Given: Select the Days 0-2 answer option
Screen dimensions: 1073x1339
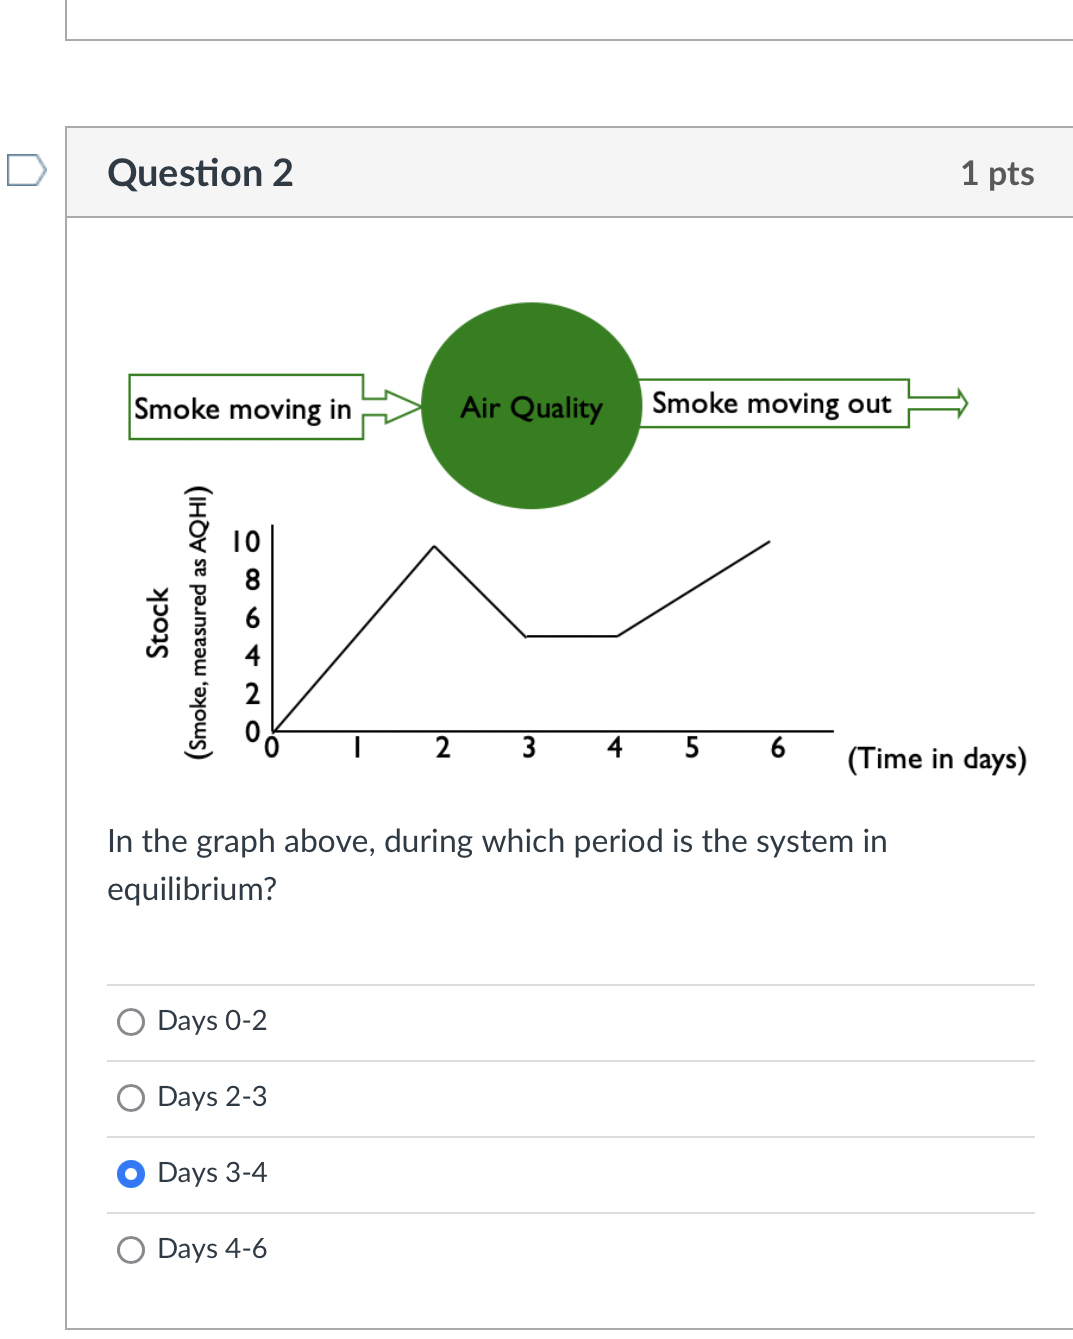Looking at the screenshot, I should pyautogui.click(x=130, y=1021).
